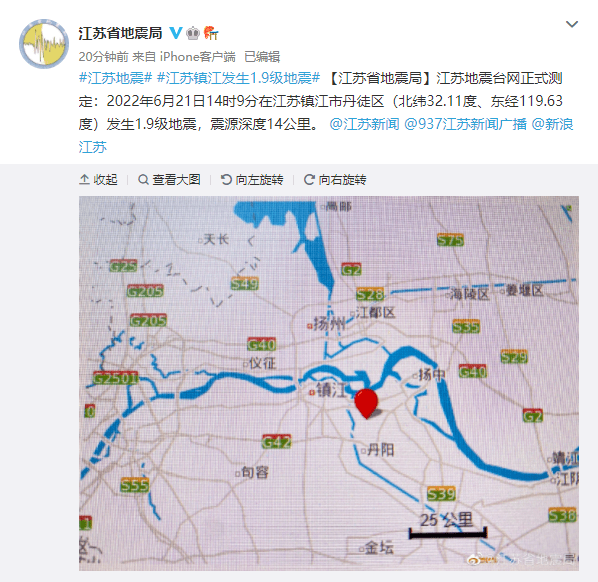
Task: Rotate image left with 向左旋转
Action: (x=252, y=180)
